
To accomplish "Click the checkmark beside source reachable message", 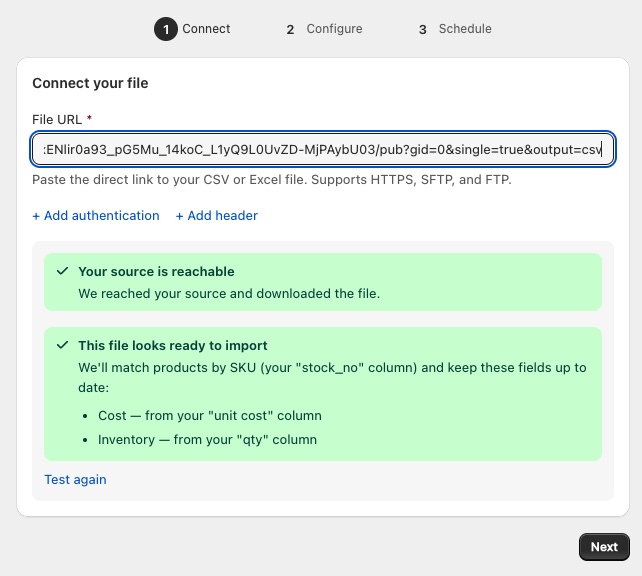I will point(62,271).
